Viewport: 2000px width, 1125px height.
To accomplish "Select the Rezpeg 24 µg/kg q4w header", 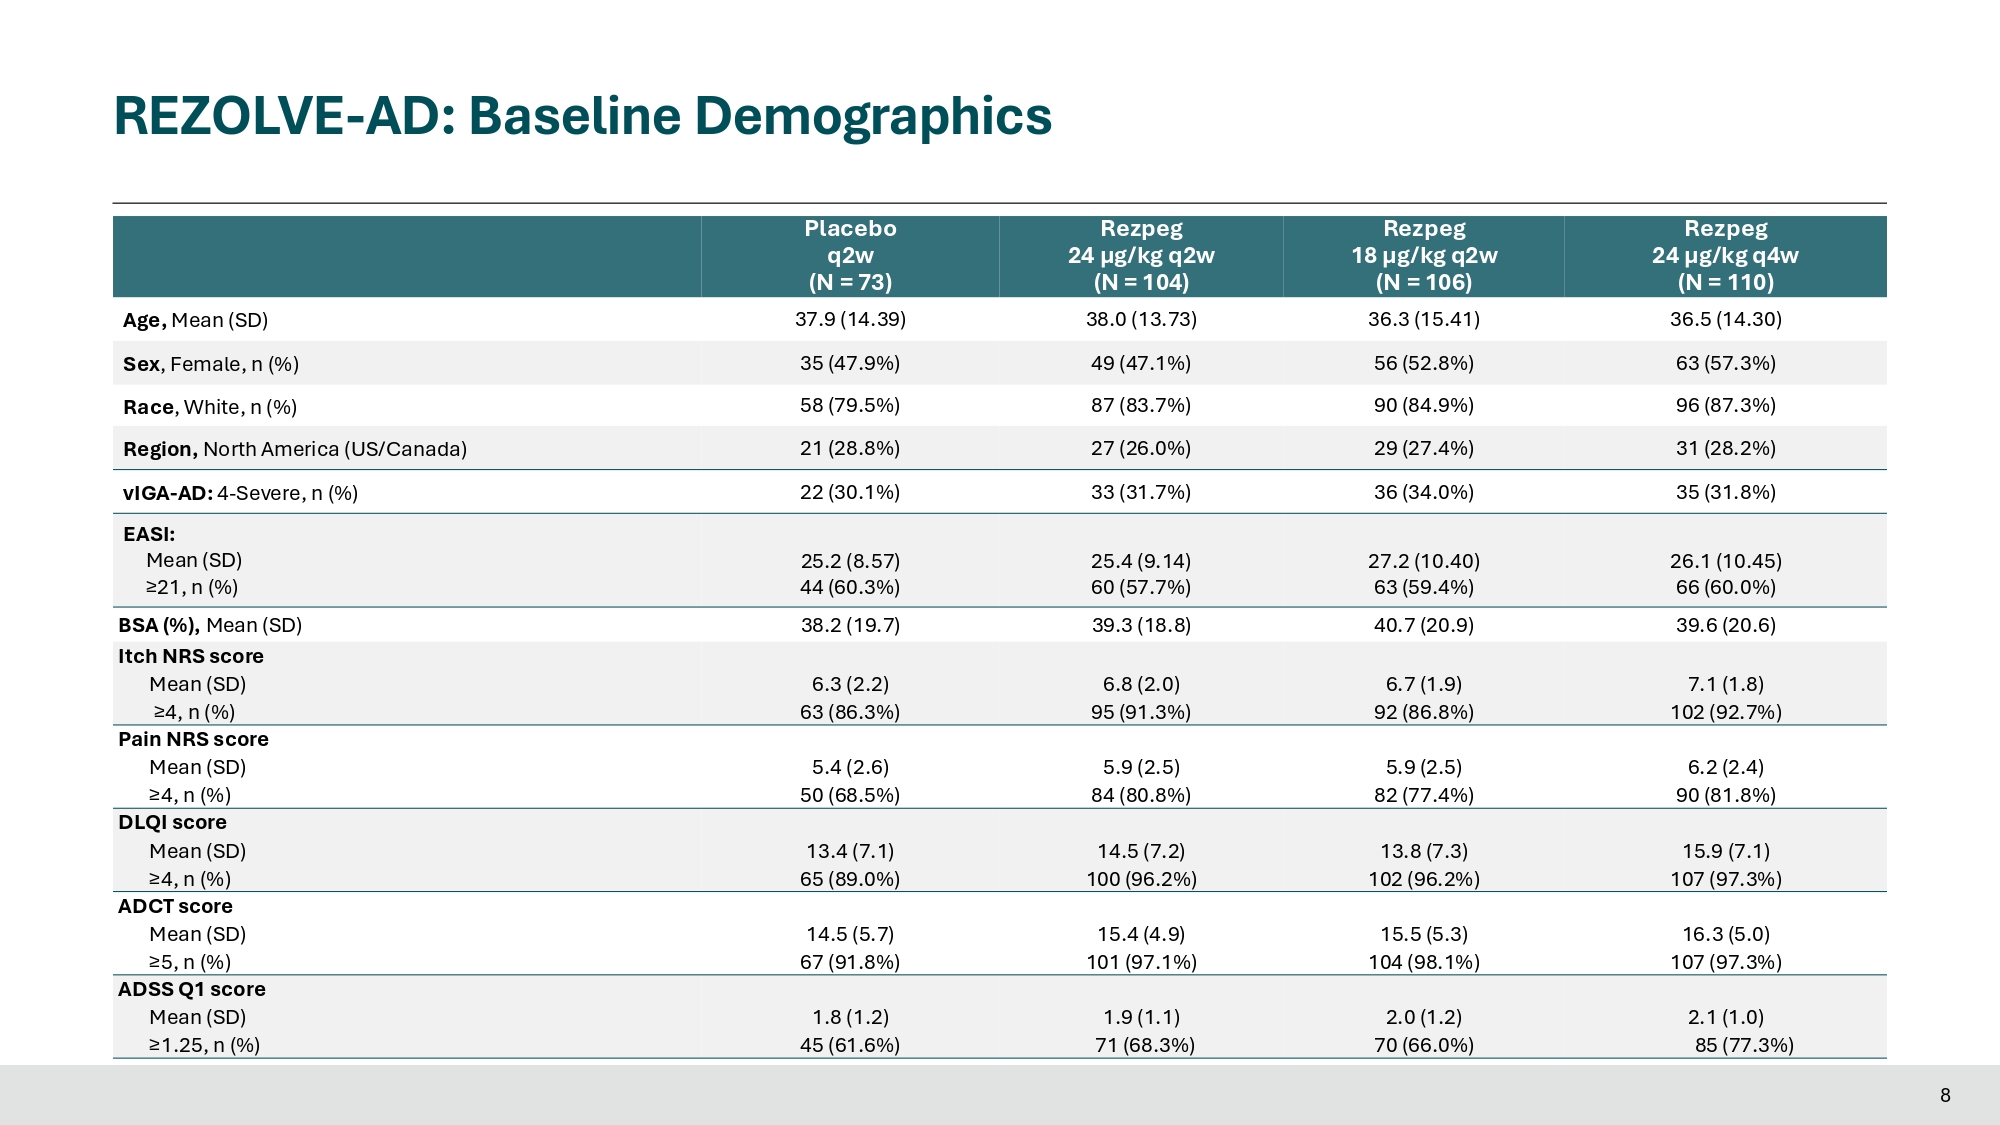I will [1725, 256].
